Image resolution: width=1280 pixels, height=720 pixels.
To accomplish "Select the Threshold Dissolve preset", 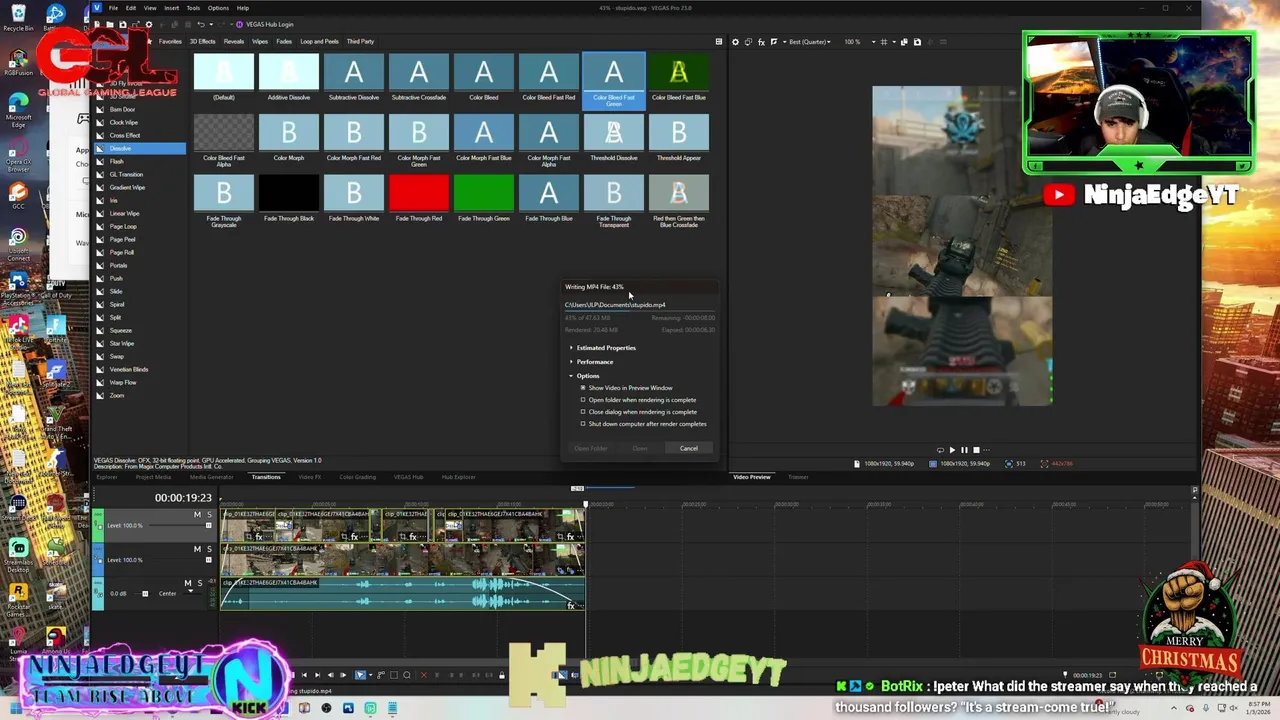I will (x=613, y=138).
